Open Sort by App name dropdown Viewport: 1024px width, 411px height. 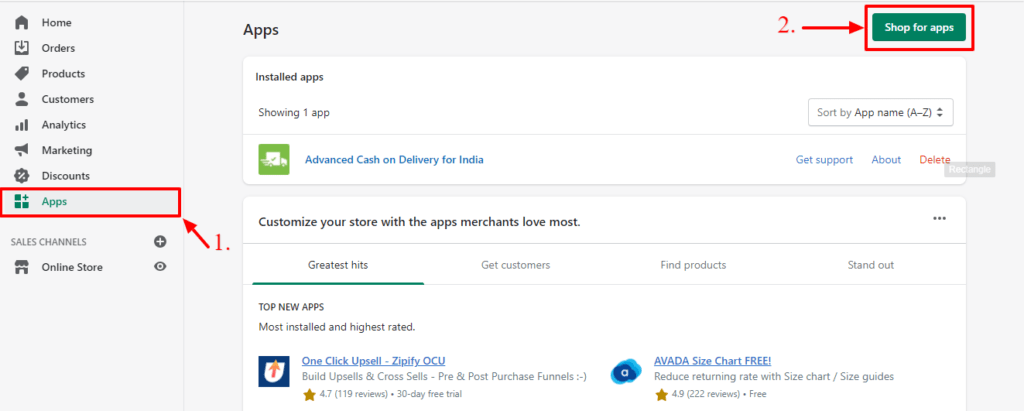[880, 113]
